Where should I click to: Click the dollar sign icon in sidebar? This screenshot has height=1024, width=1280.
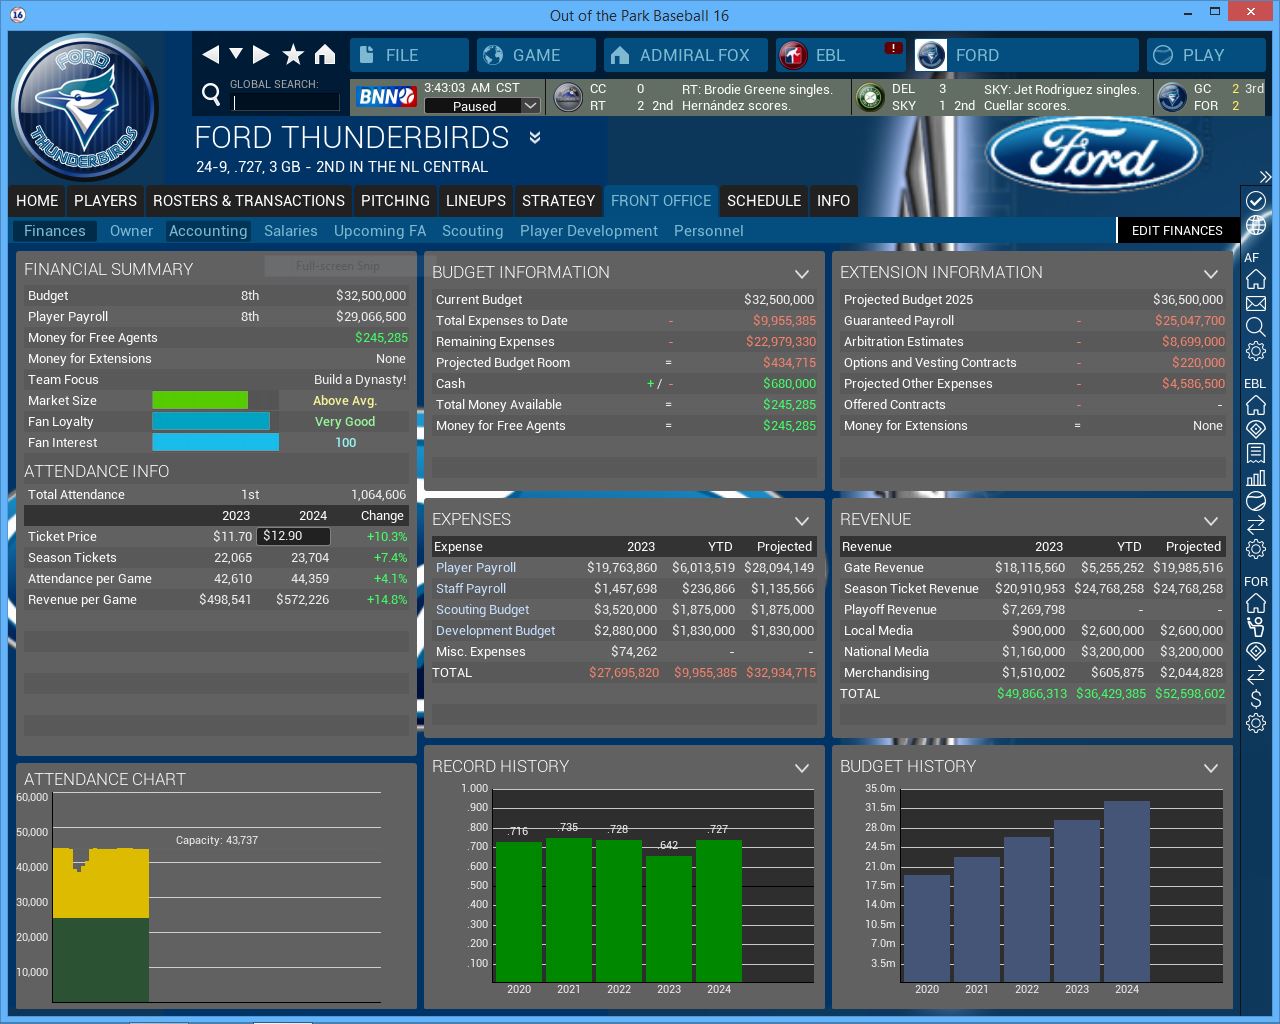coord(1256,699)
